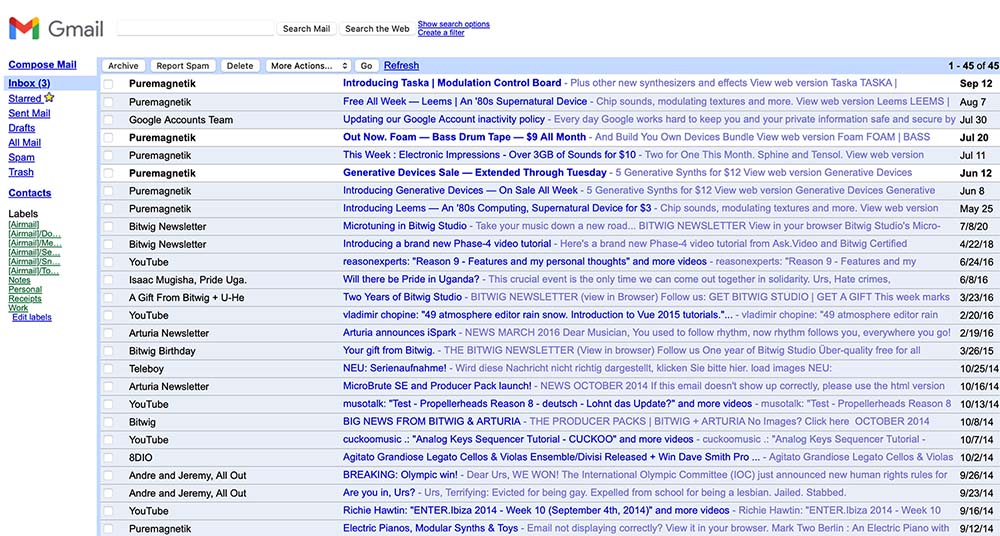Viewport: 1000px width, 536px height.
Task: Open Introducing a brand new Phase-4 video tutorial email
Action: (447, 244)
